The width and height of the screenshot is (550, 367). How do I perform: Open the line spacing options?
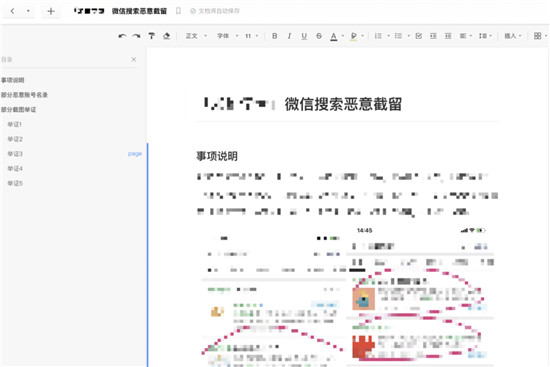(485, 36)
